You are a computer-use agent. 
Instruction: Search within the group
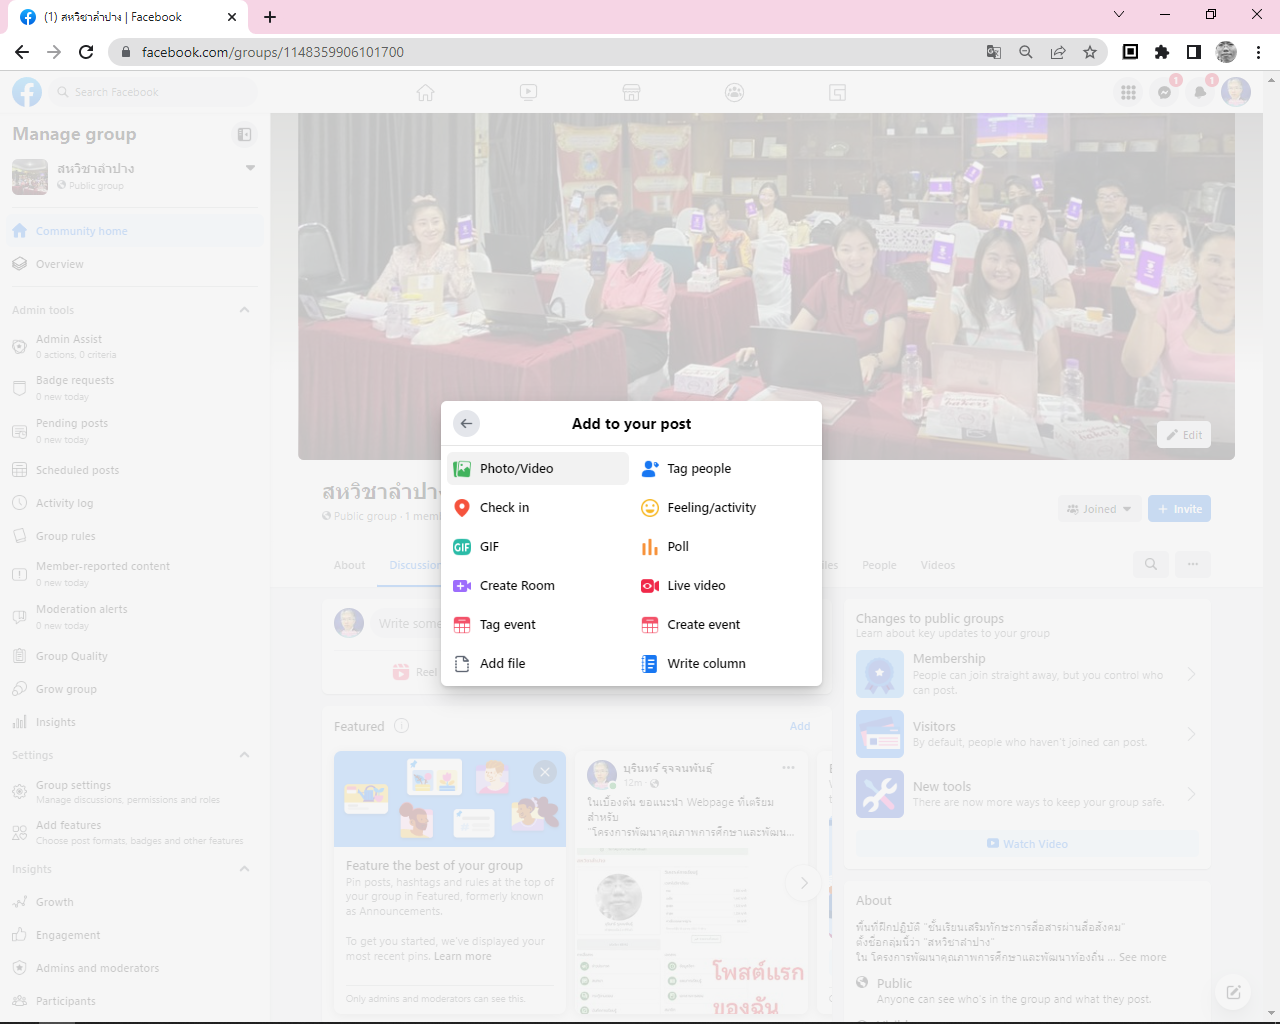[x=1151, y=564]
